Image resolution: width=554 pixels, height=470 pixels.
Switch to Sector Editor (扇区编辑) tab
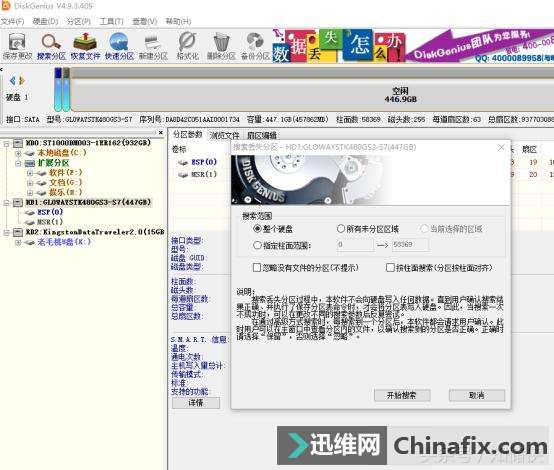(x=262, y=135)
